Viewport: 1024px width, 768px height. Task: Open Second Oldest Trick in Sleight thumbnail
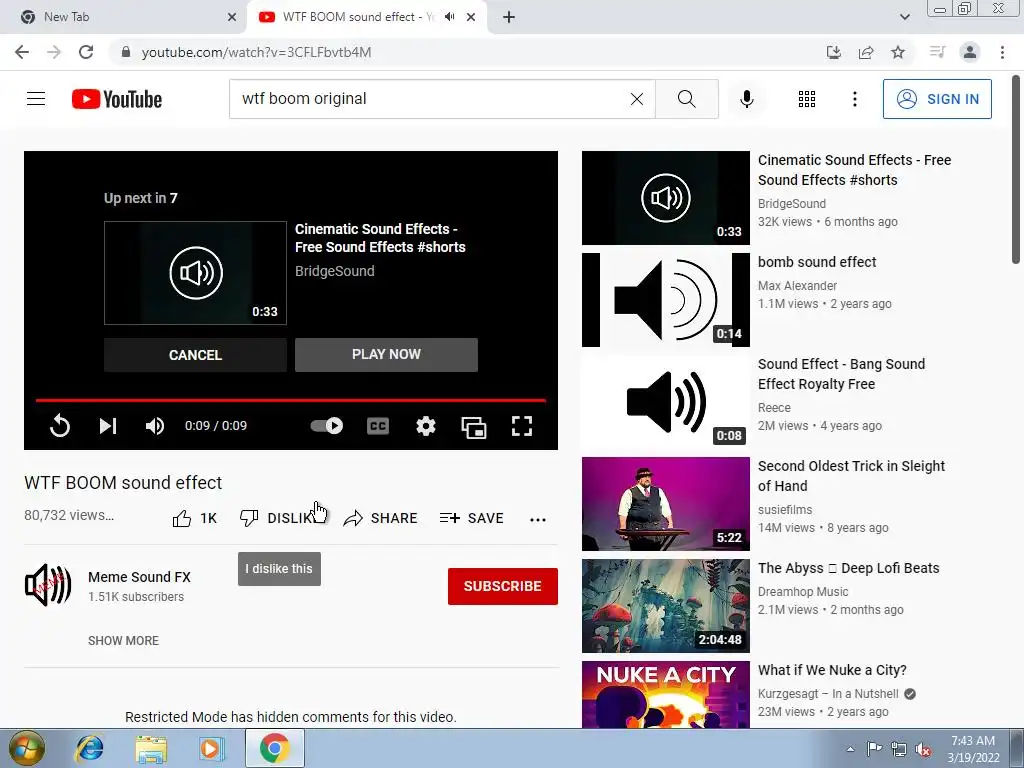665,504
